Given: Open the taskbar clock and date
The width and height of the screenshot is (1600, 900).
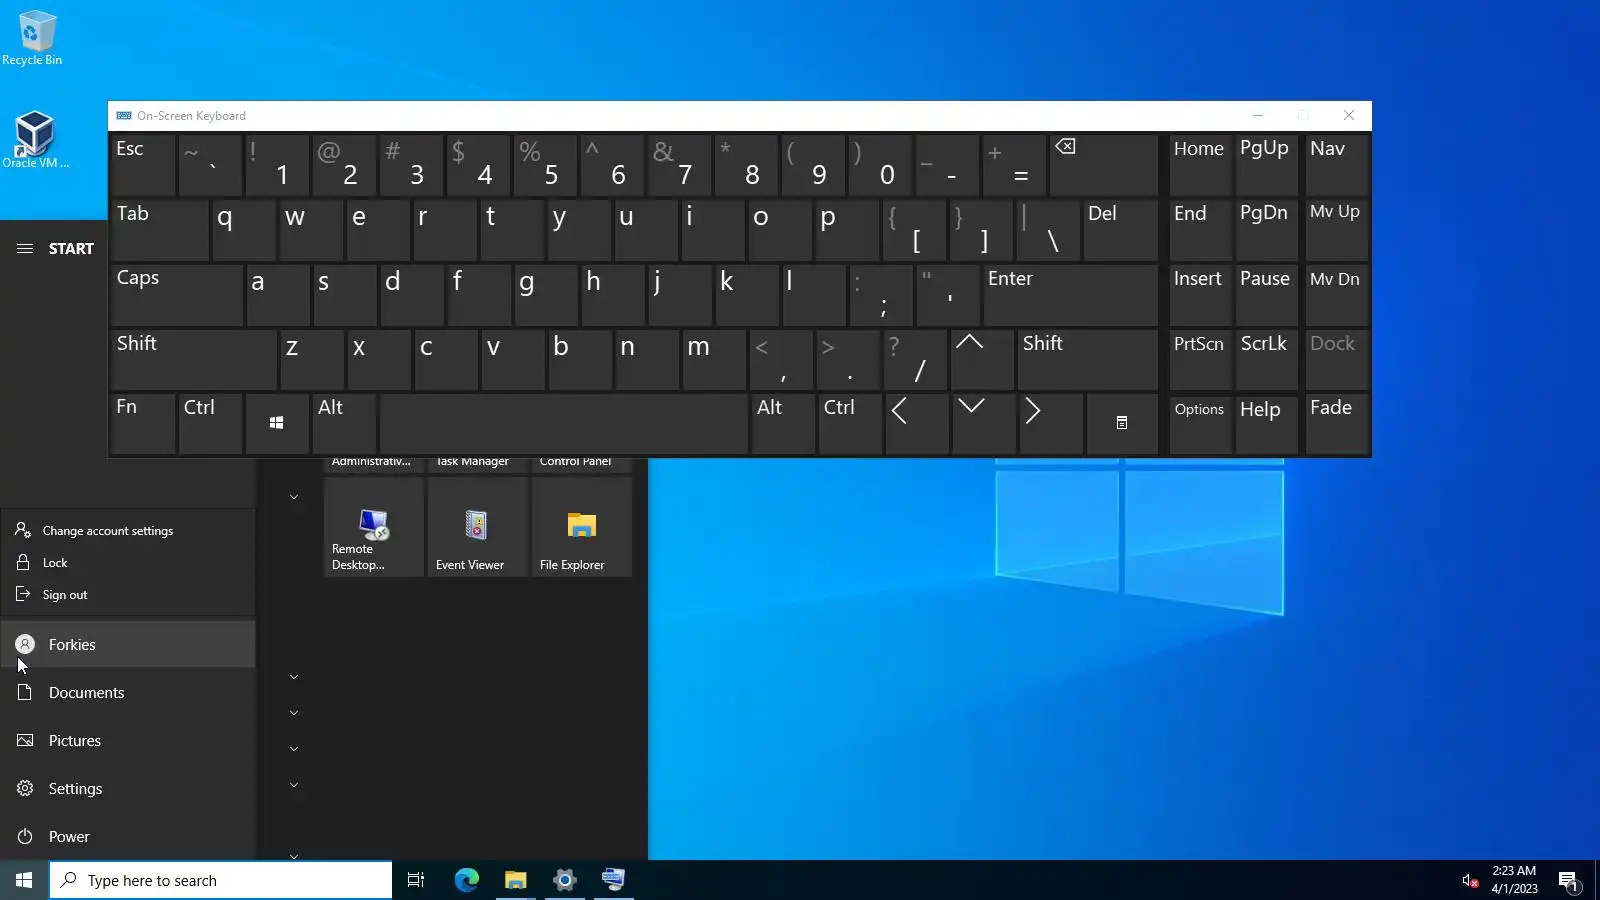Looking at the screenshot, I should [x=1514, y=880].
